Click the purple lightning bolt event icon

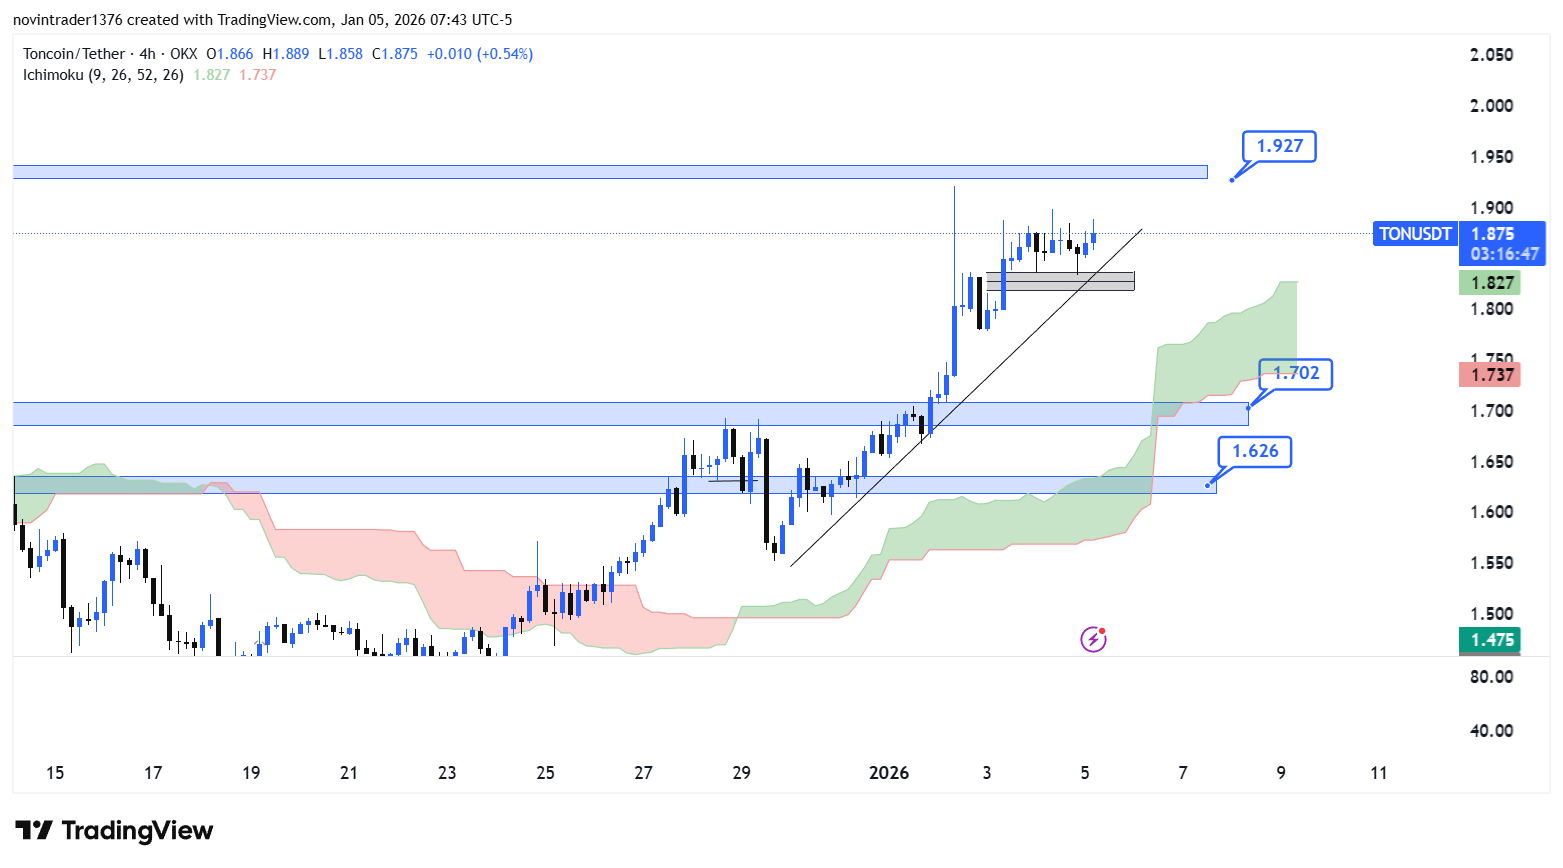(1093, 639)
